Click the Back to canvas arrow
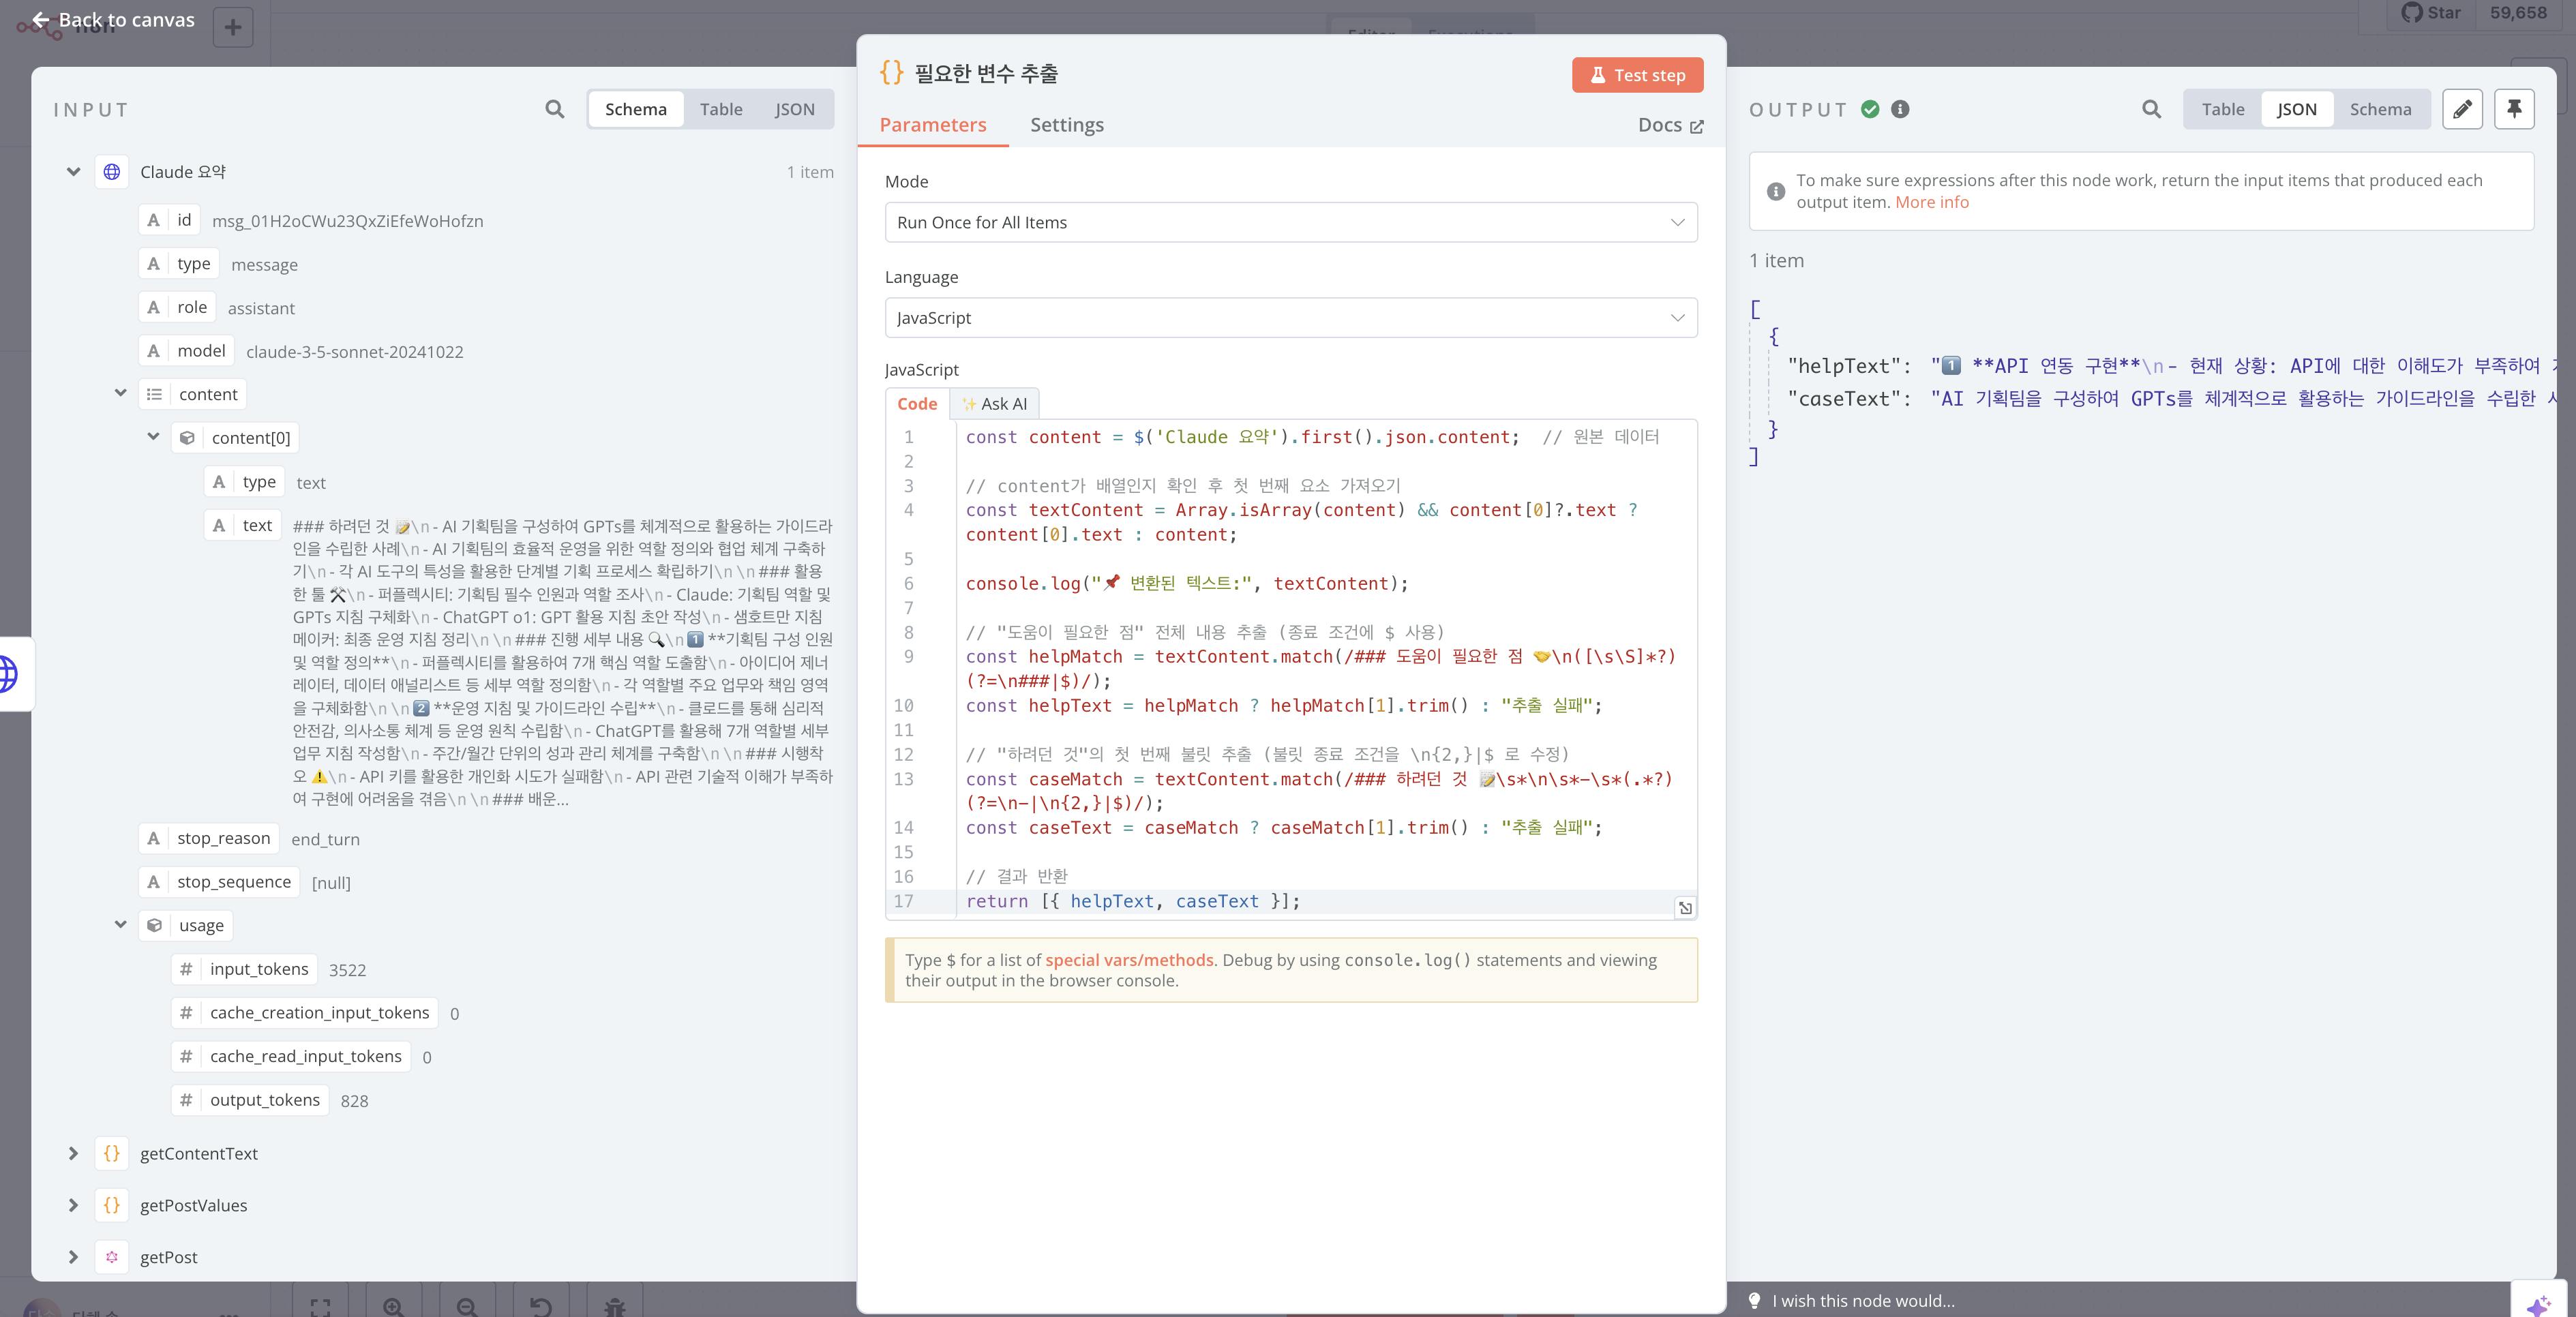Image resolution: width=2576 pixels, height=1317 pixels. (41, 20)
